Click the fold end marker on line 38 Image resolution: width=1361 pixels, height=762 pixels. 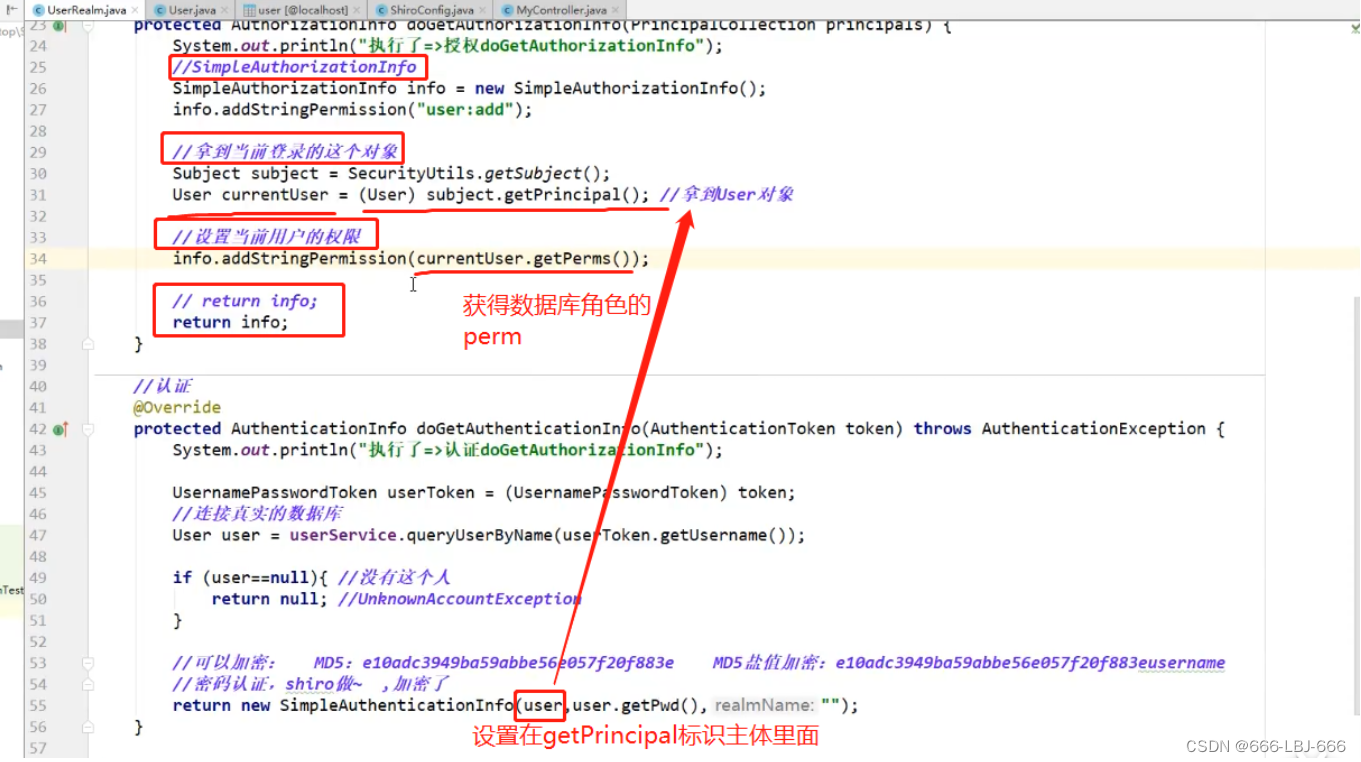(88, 344)
